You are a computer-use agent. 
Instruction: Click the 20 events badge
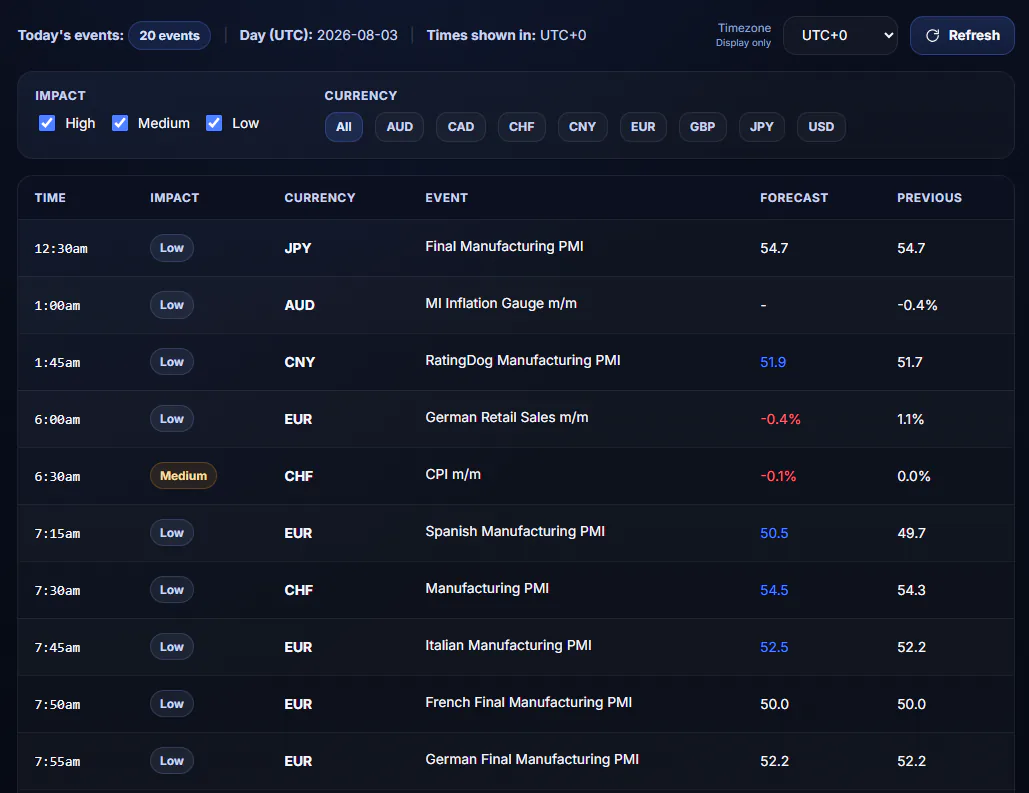(x=169, y=35)
